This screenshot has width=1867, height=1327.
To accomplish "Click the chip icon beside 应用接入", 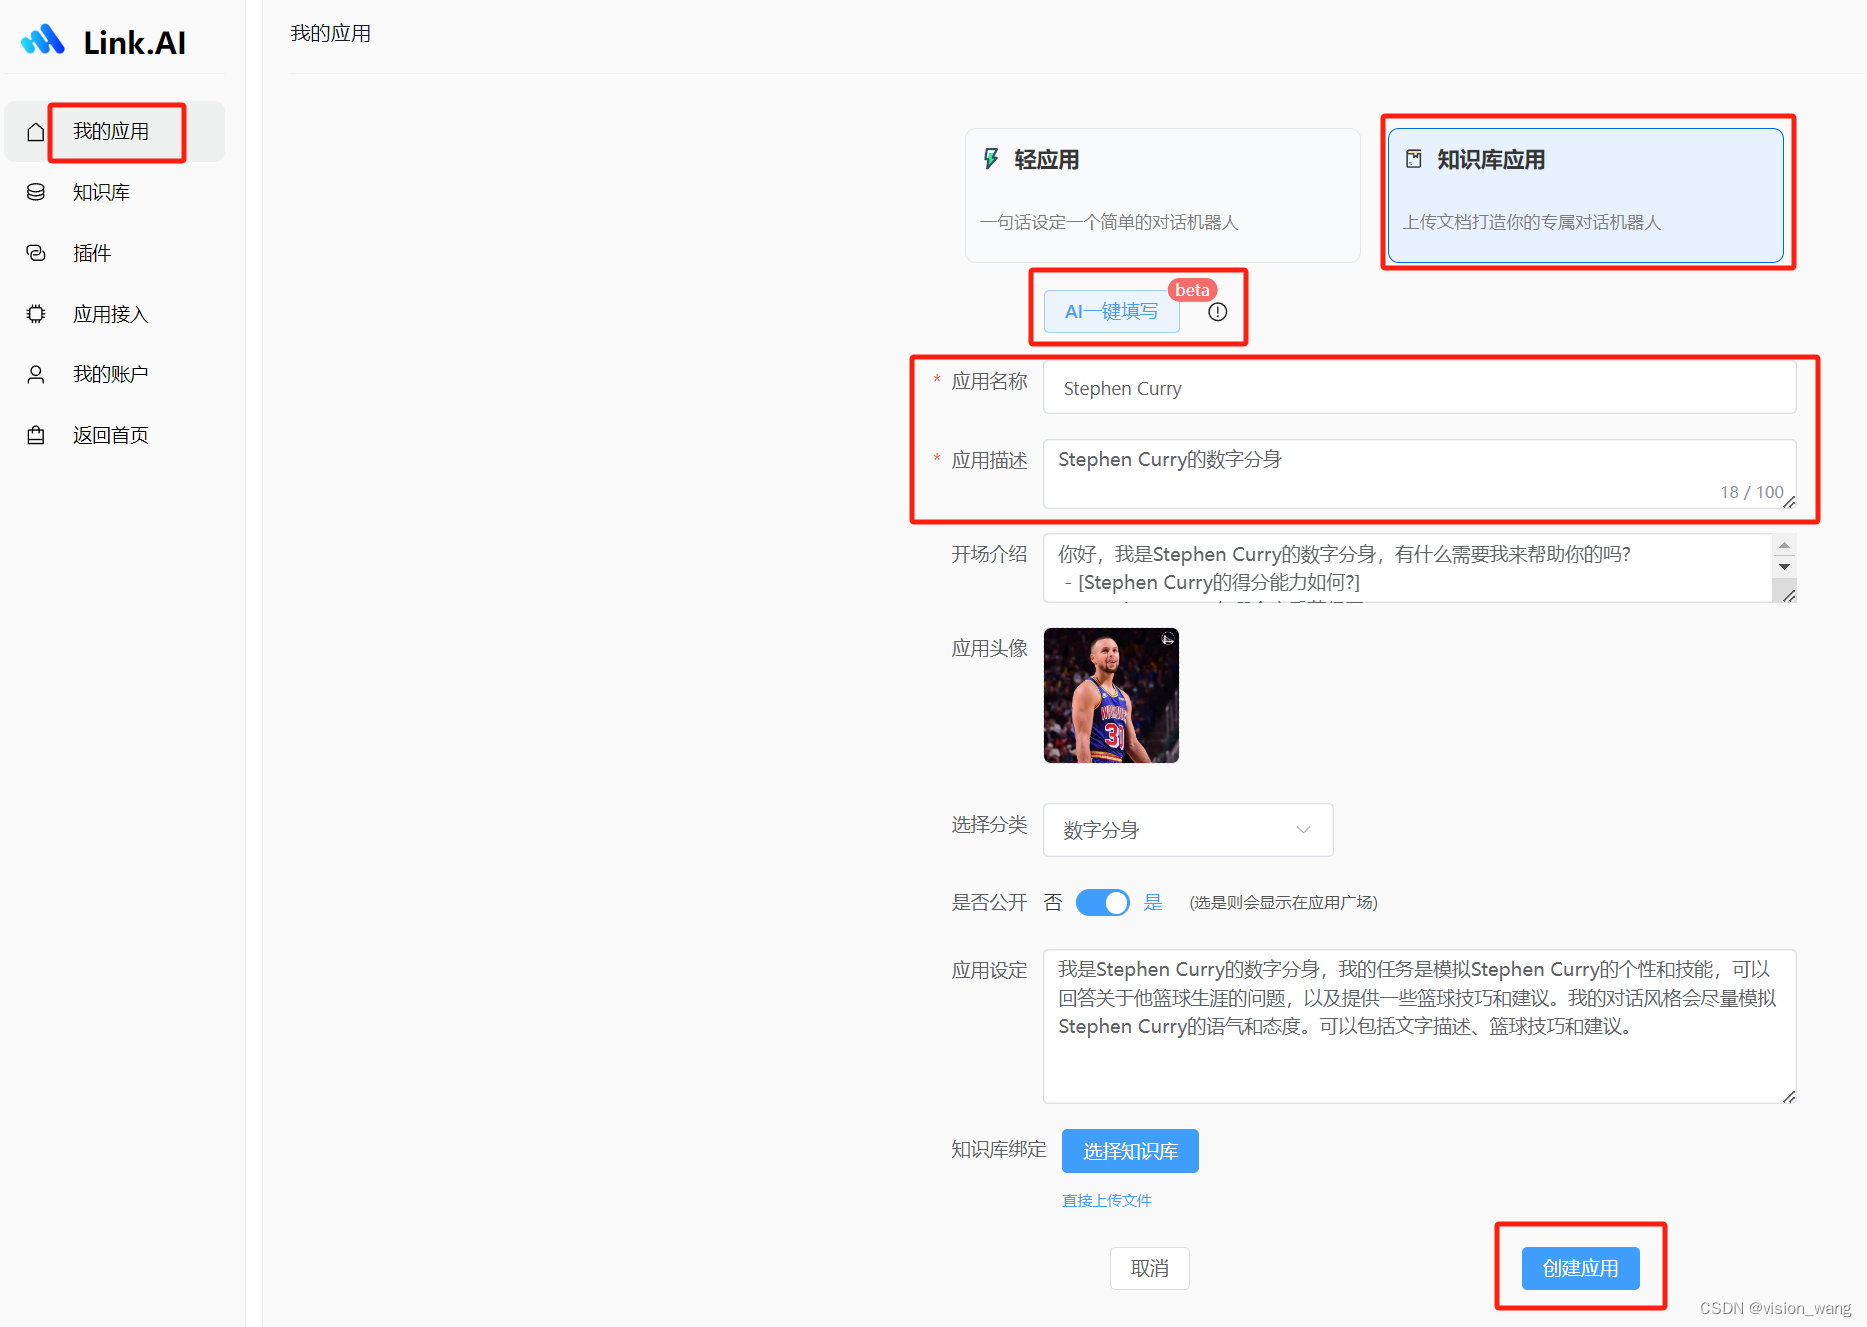I will (36, 314).
